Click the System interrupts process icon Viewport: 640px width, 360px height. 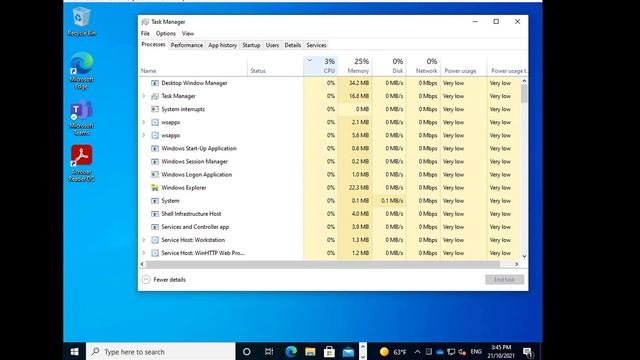click(x=155, y=109)
